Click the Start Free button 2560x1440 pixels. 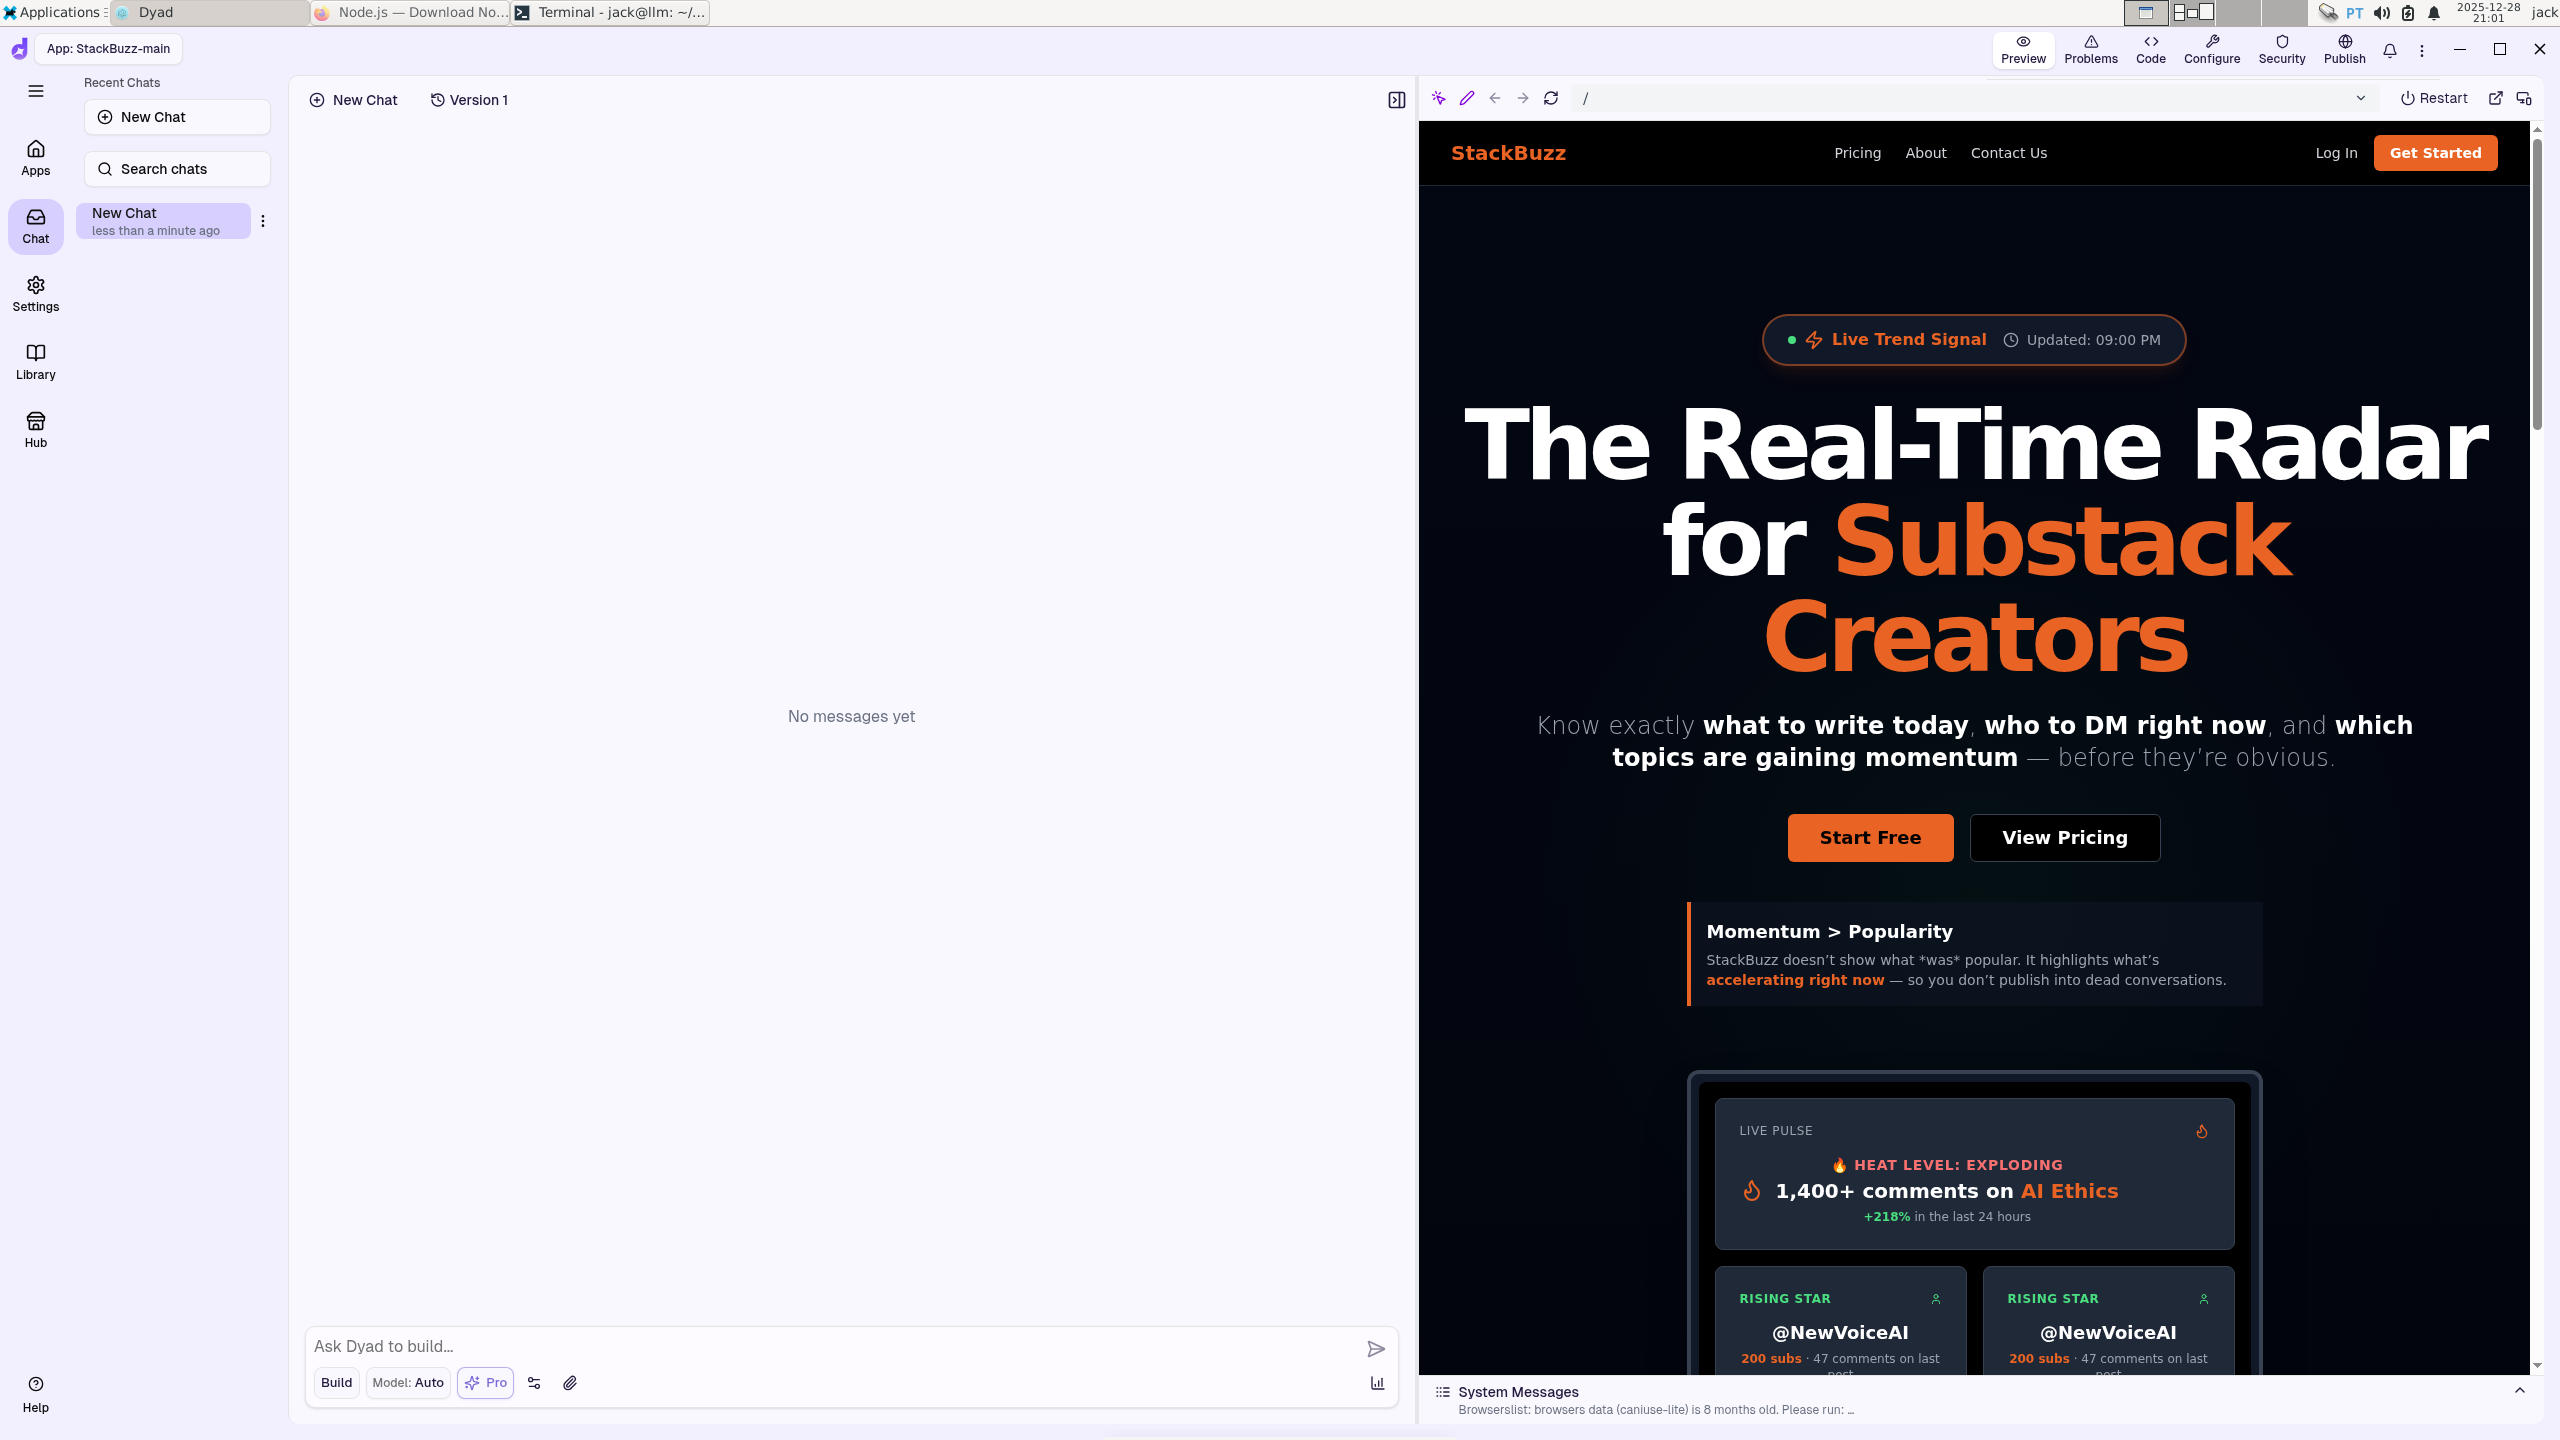tap(1870, 838)
